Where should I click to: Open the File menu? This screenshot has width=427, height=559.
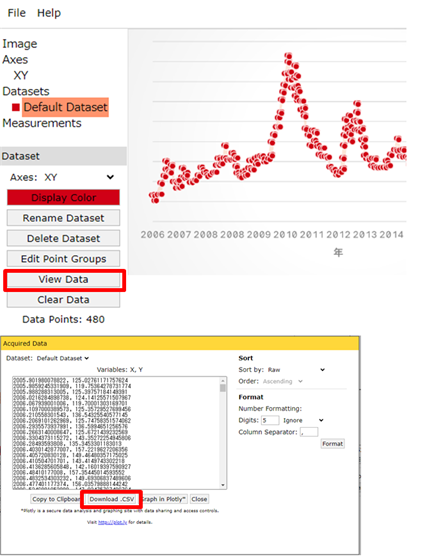pyautogui.click(x=16, y=13)
